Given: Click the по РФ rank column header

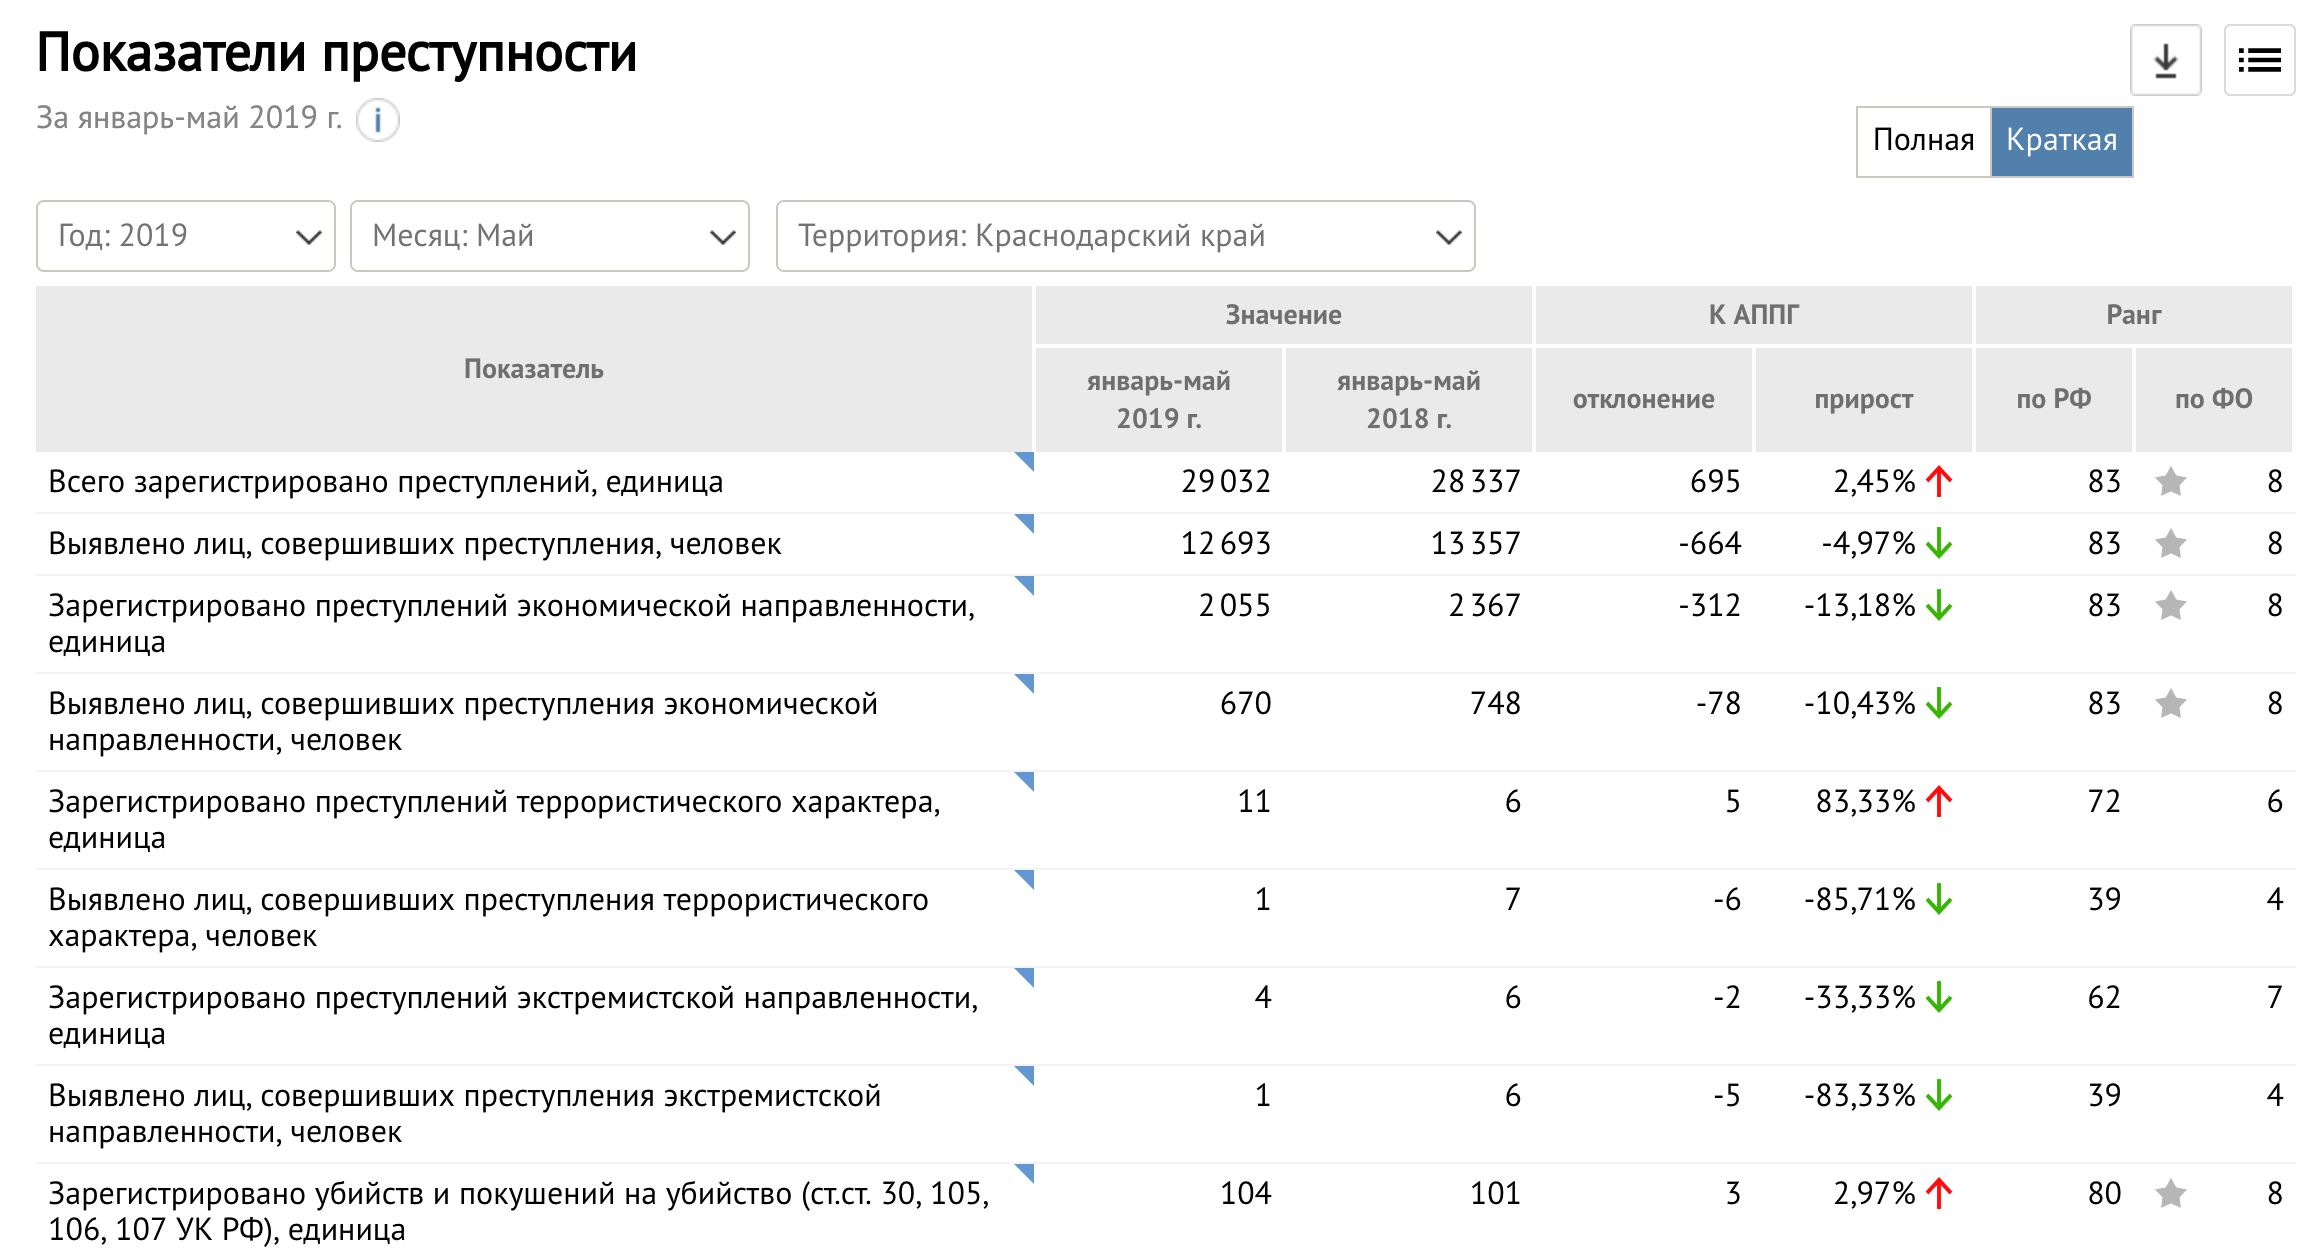Looking at the screenshot, I should pyautogui.click(x=2053, y=399).
